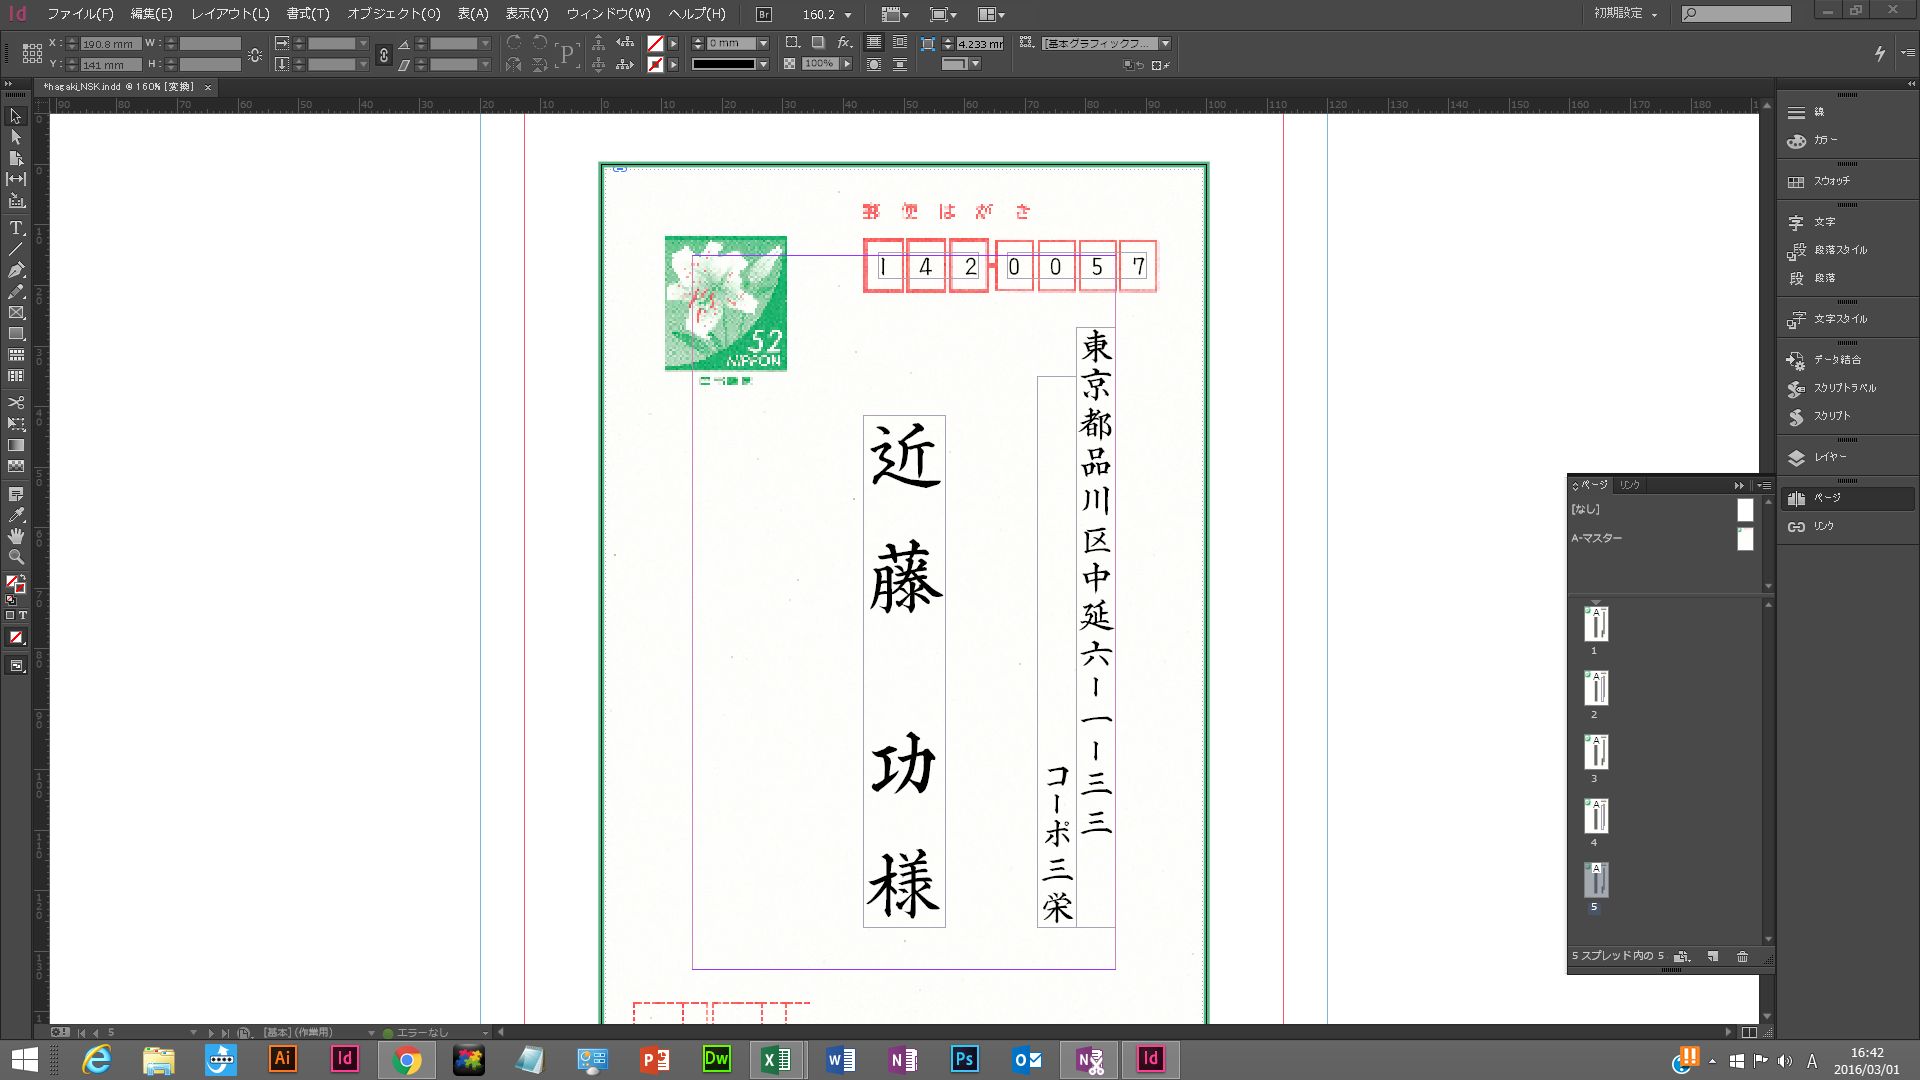This screenshot has height=1080, width=1920.
Task: Close the hagaki_NSK.indd document tab
Action: [208, 88]
